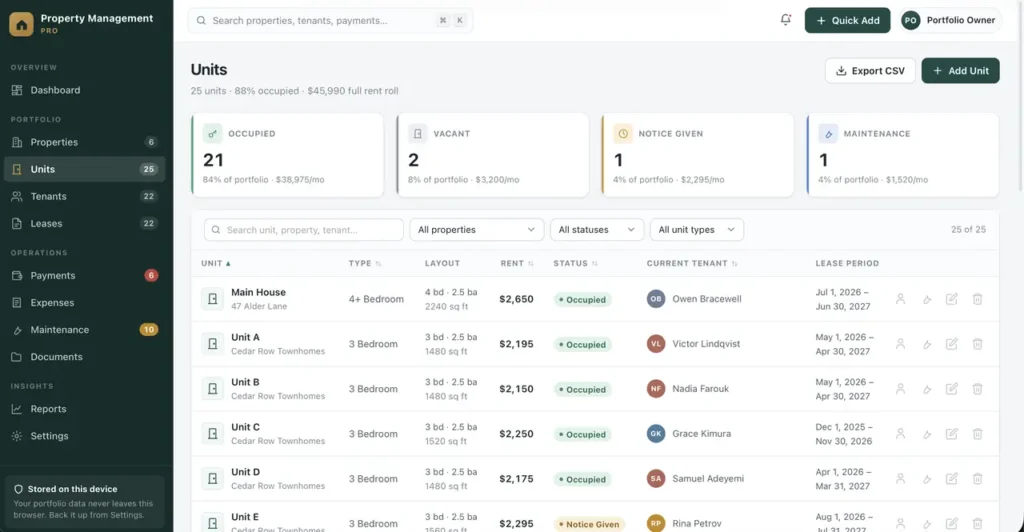Edit the Main House unit

[x=952, y=299]
